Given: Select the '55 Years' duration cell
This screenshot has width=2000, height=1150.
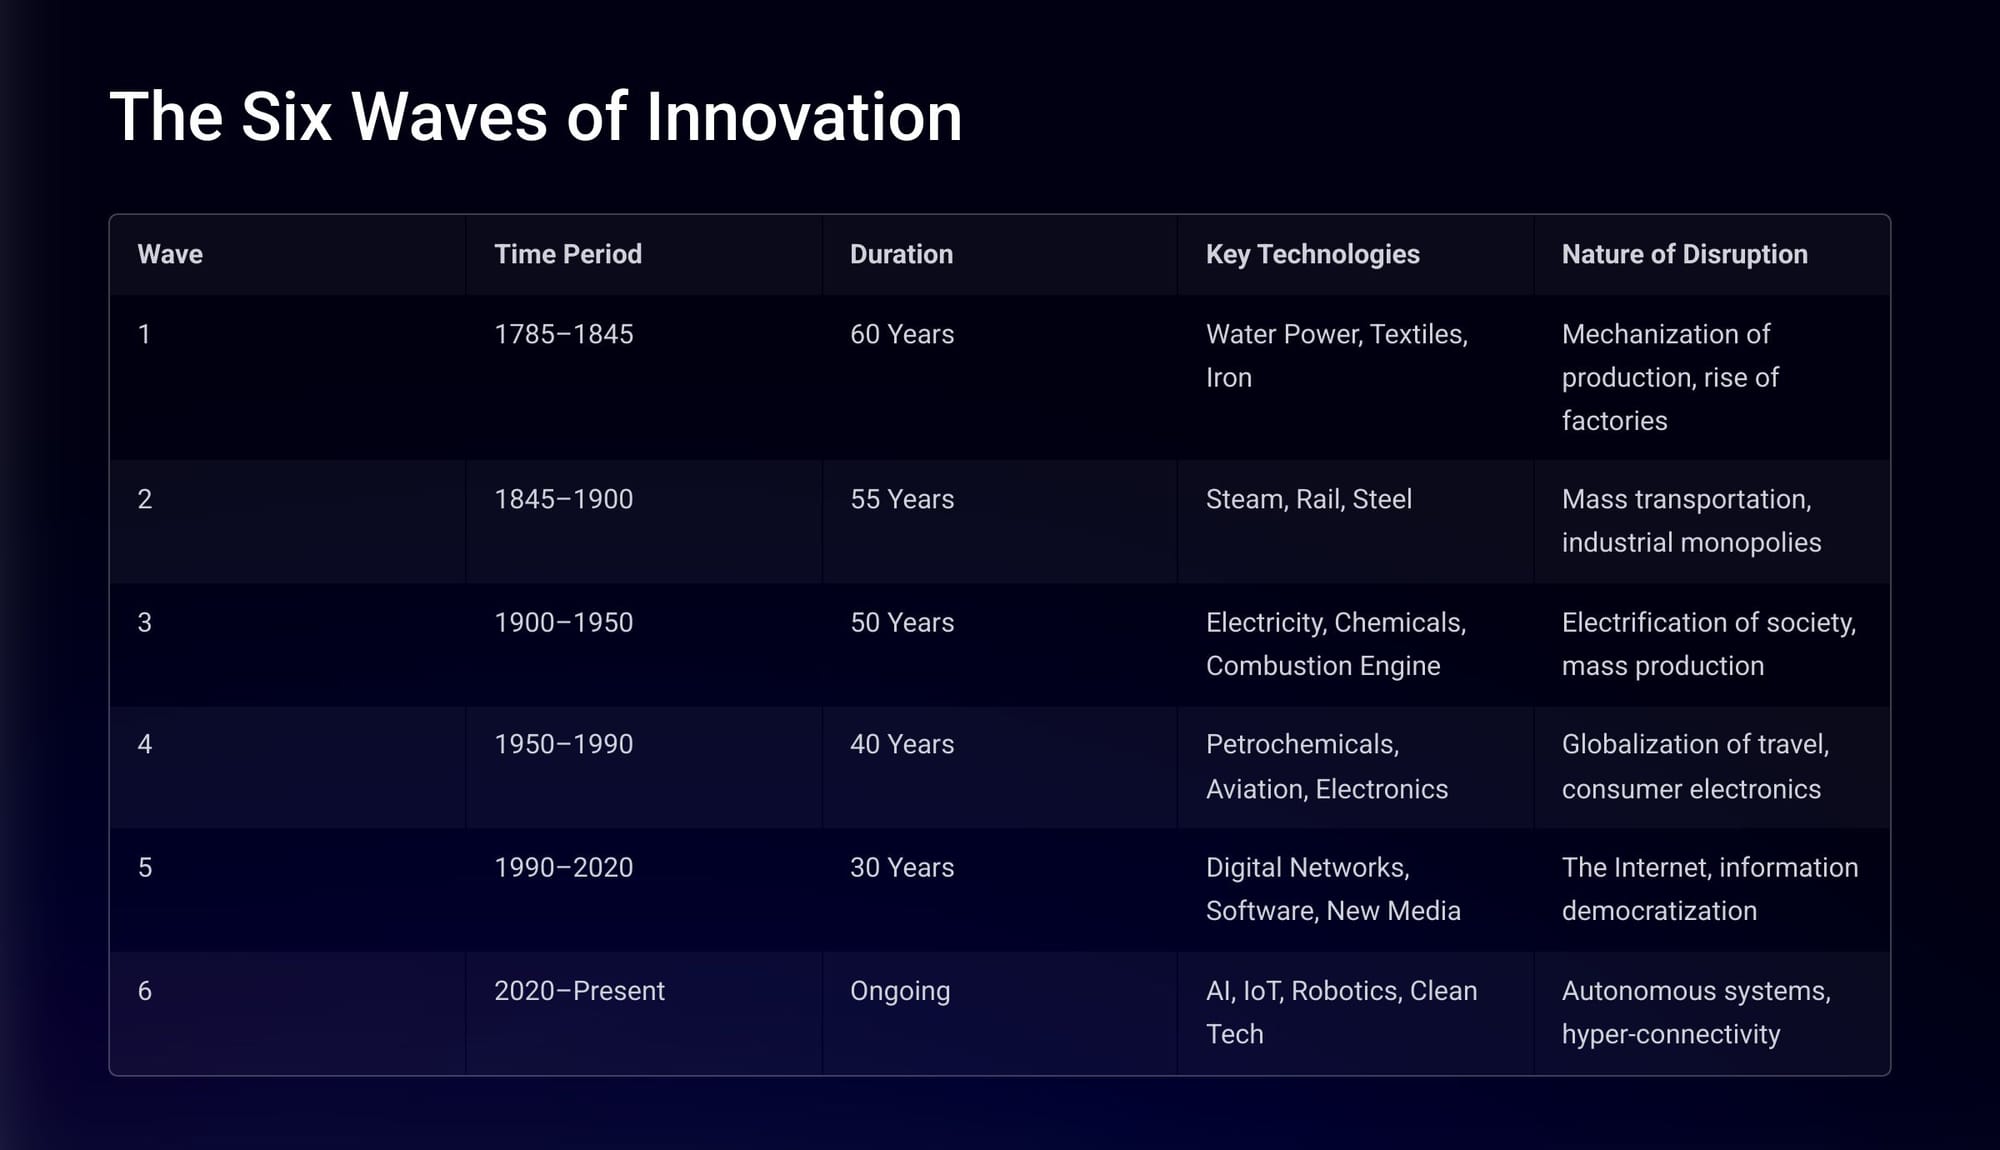Looking at the screenshot, I should point(1000,521).
